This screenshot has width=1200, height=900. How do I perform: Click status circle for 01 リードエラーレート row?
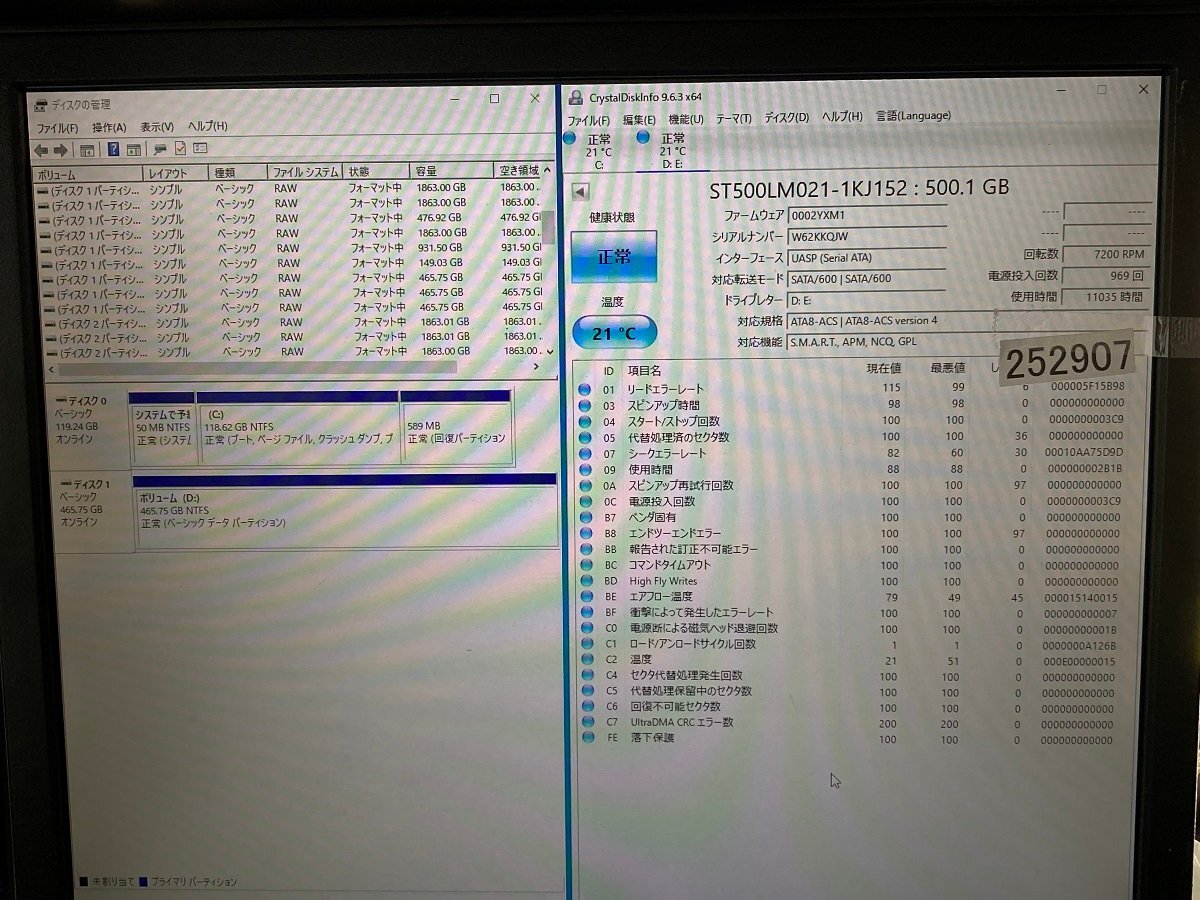(x=585, y=388)
